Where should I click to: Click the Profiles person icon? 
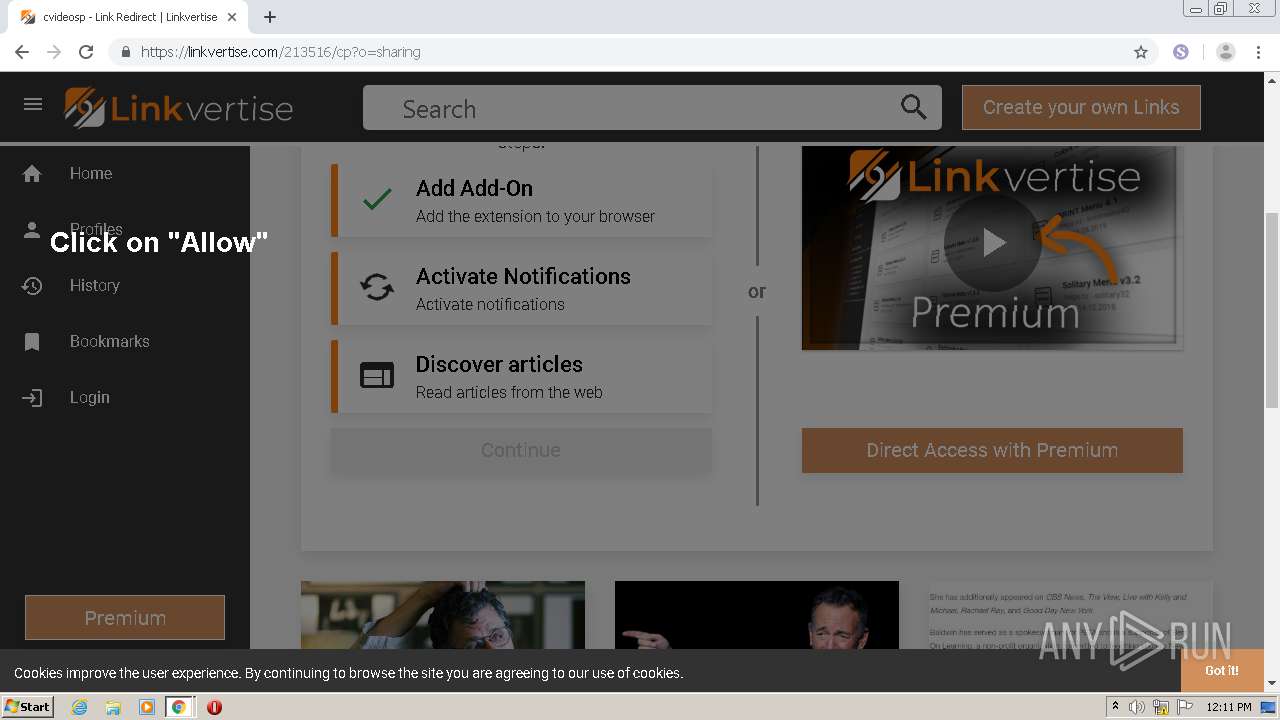[32, 229]
